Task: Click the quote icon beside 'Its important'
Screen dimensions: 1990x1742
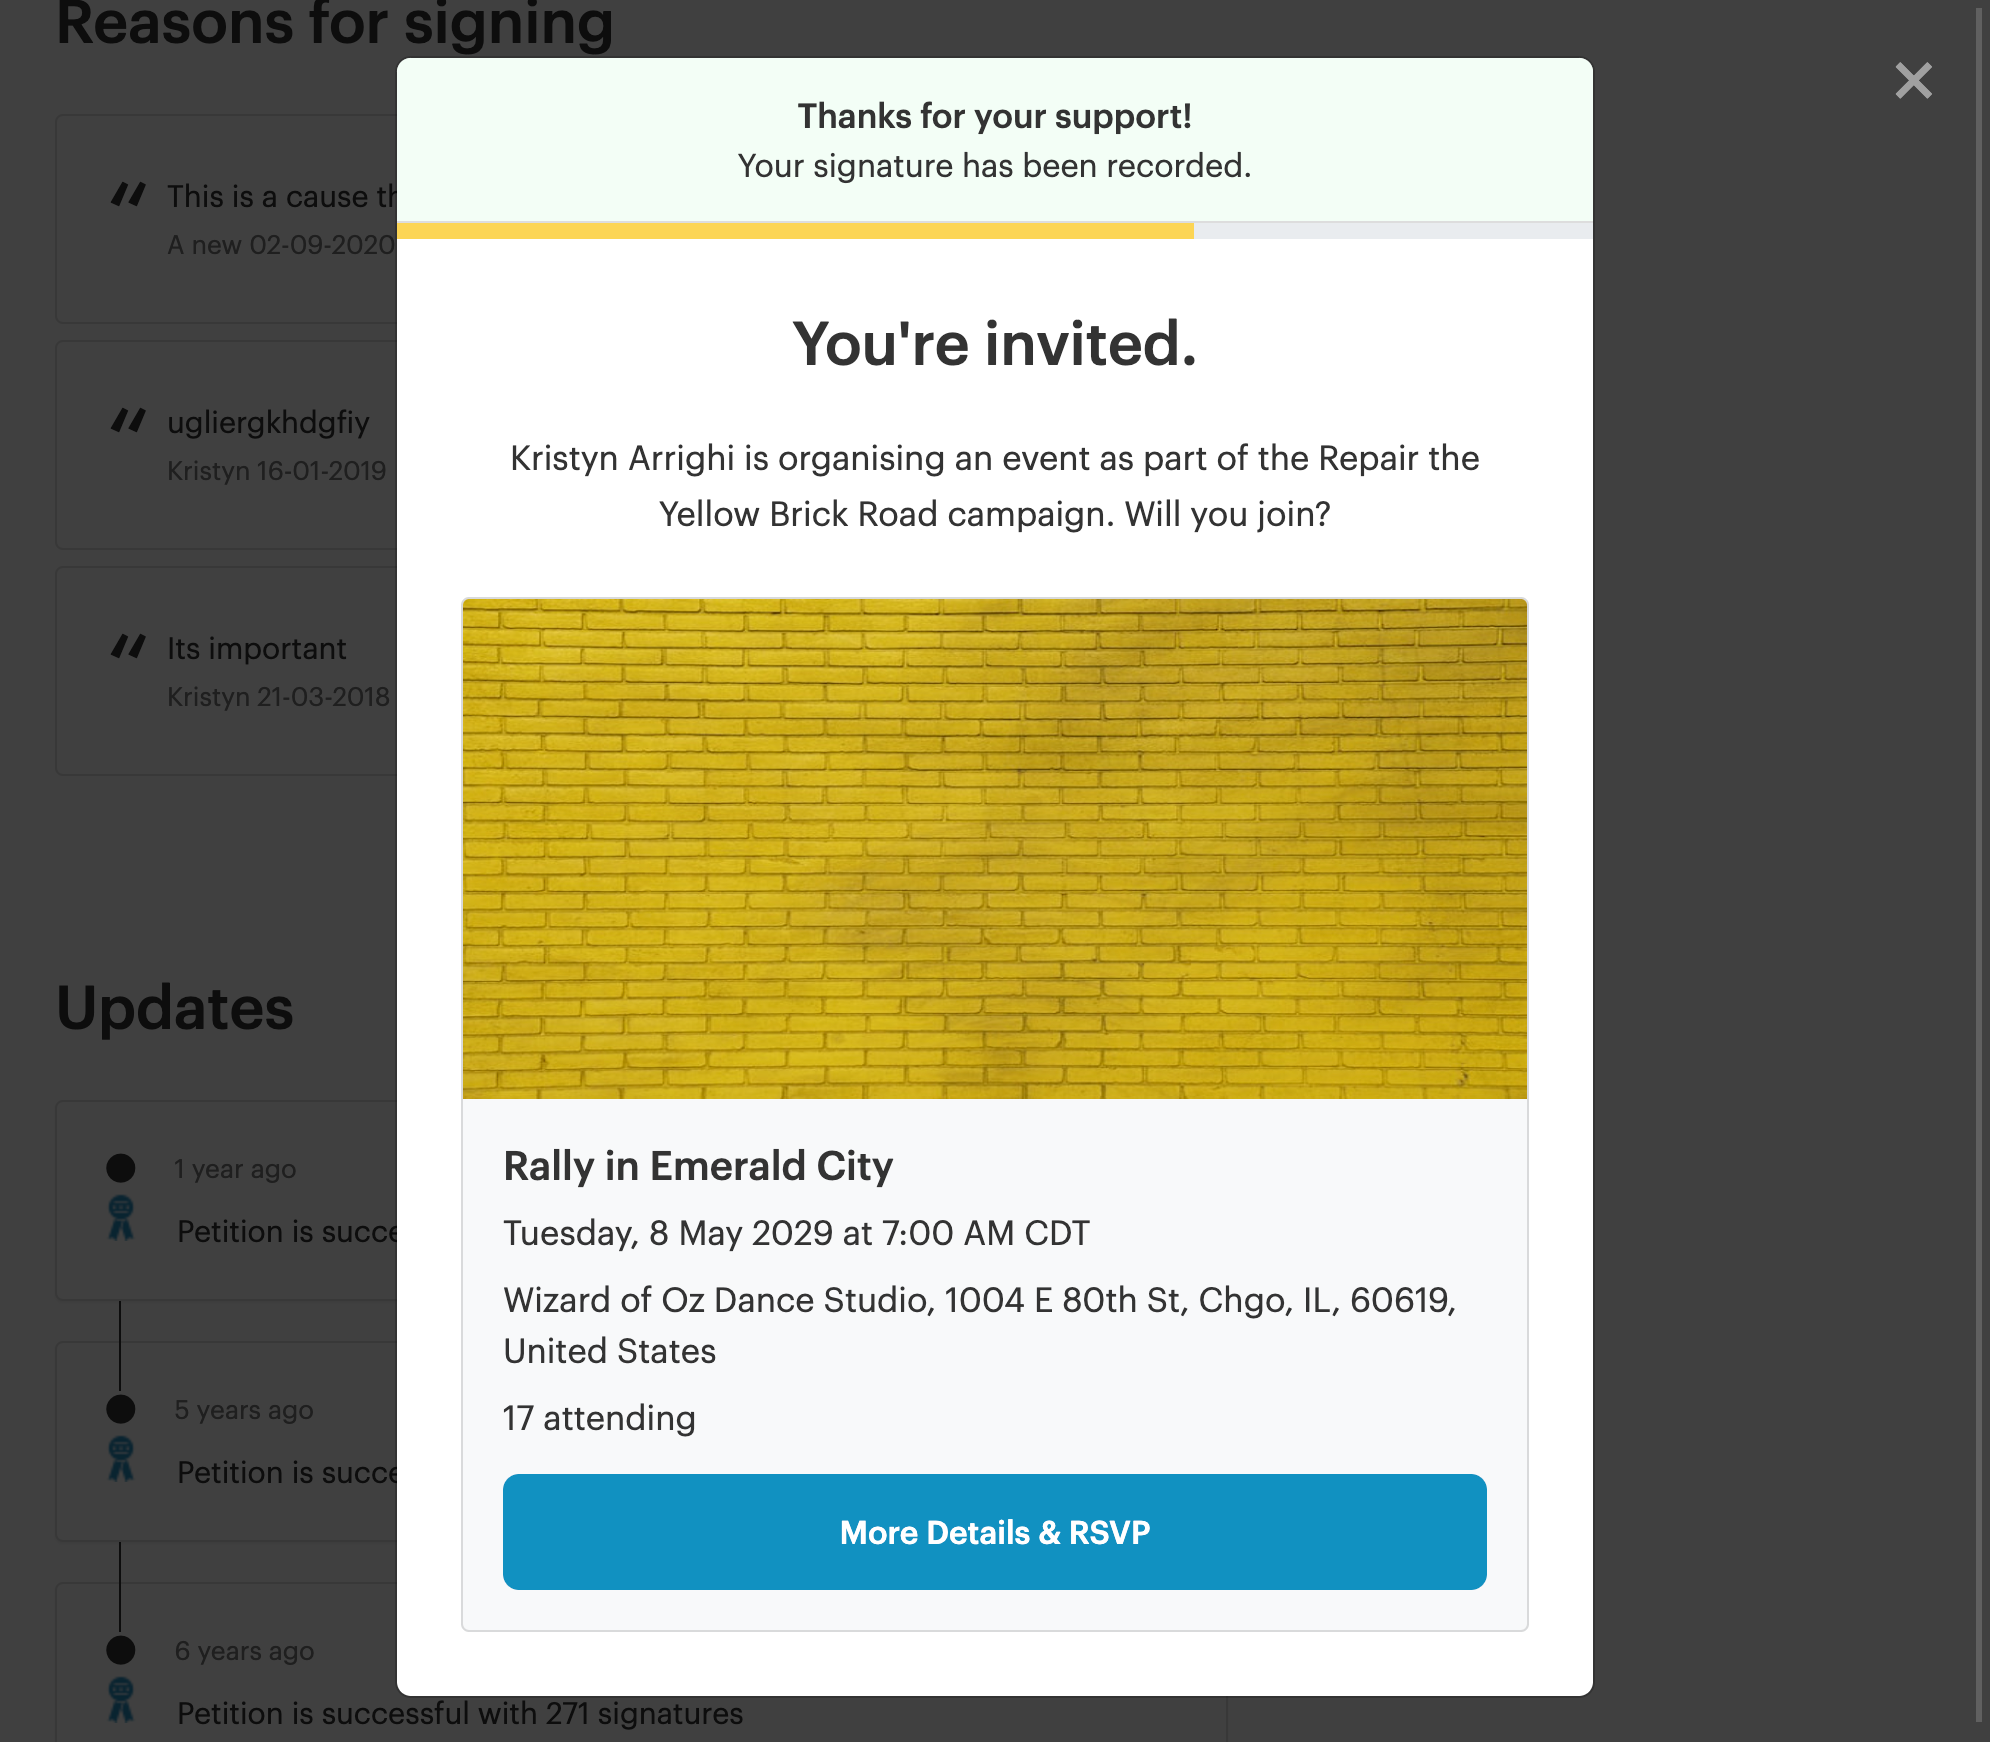Action: pos(128,646)
